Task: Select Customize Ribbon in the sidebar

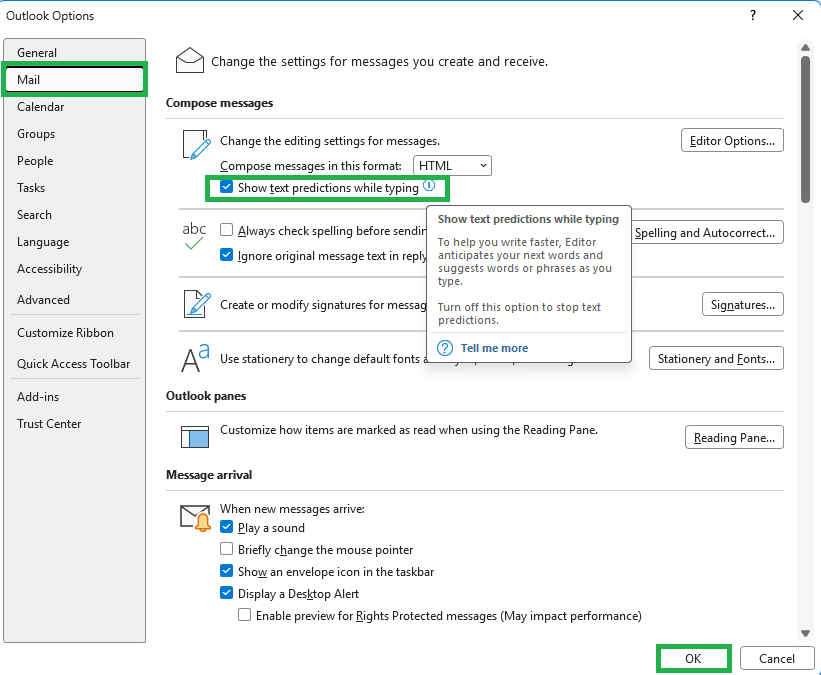Action: [74, 333]
